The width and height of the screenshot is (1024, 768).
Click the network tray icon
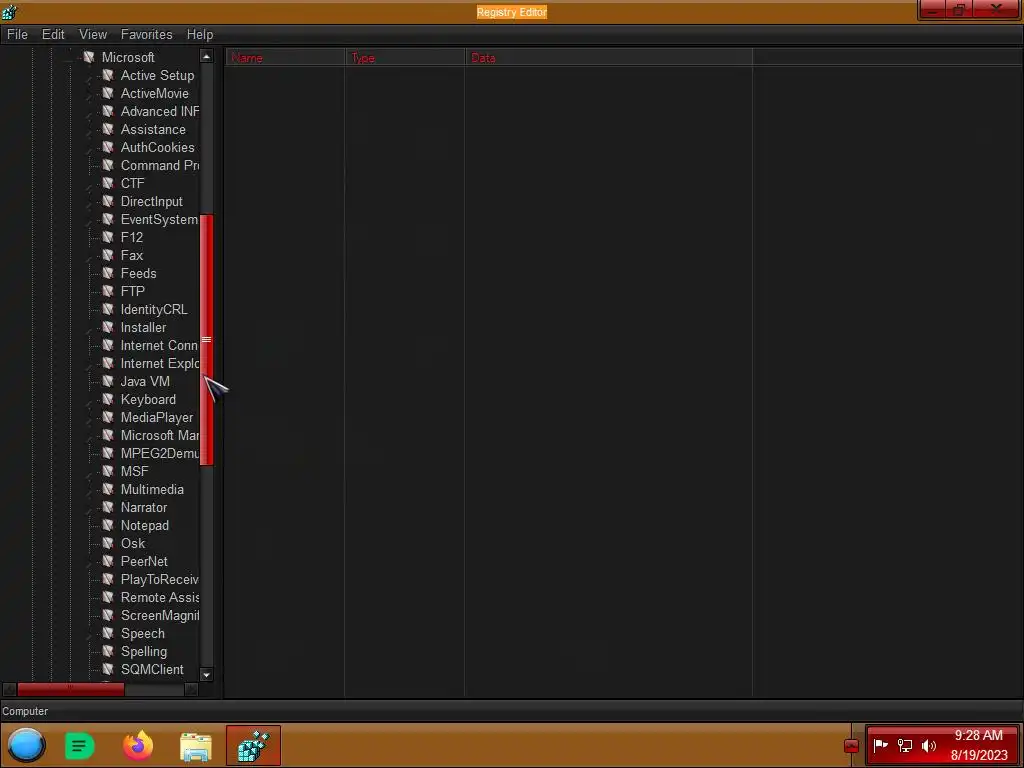904,745
